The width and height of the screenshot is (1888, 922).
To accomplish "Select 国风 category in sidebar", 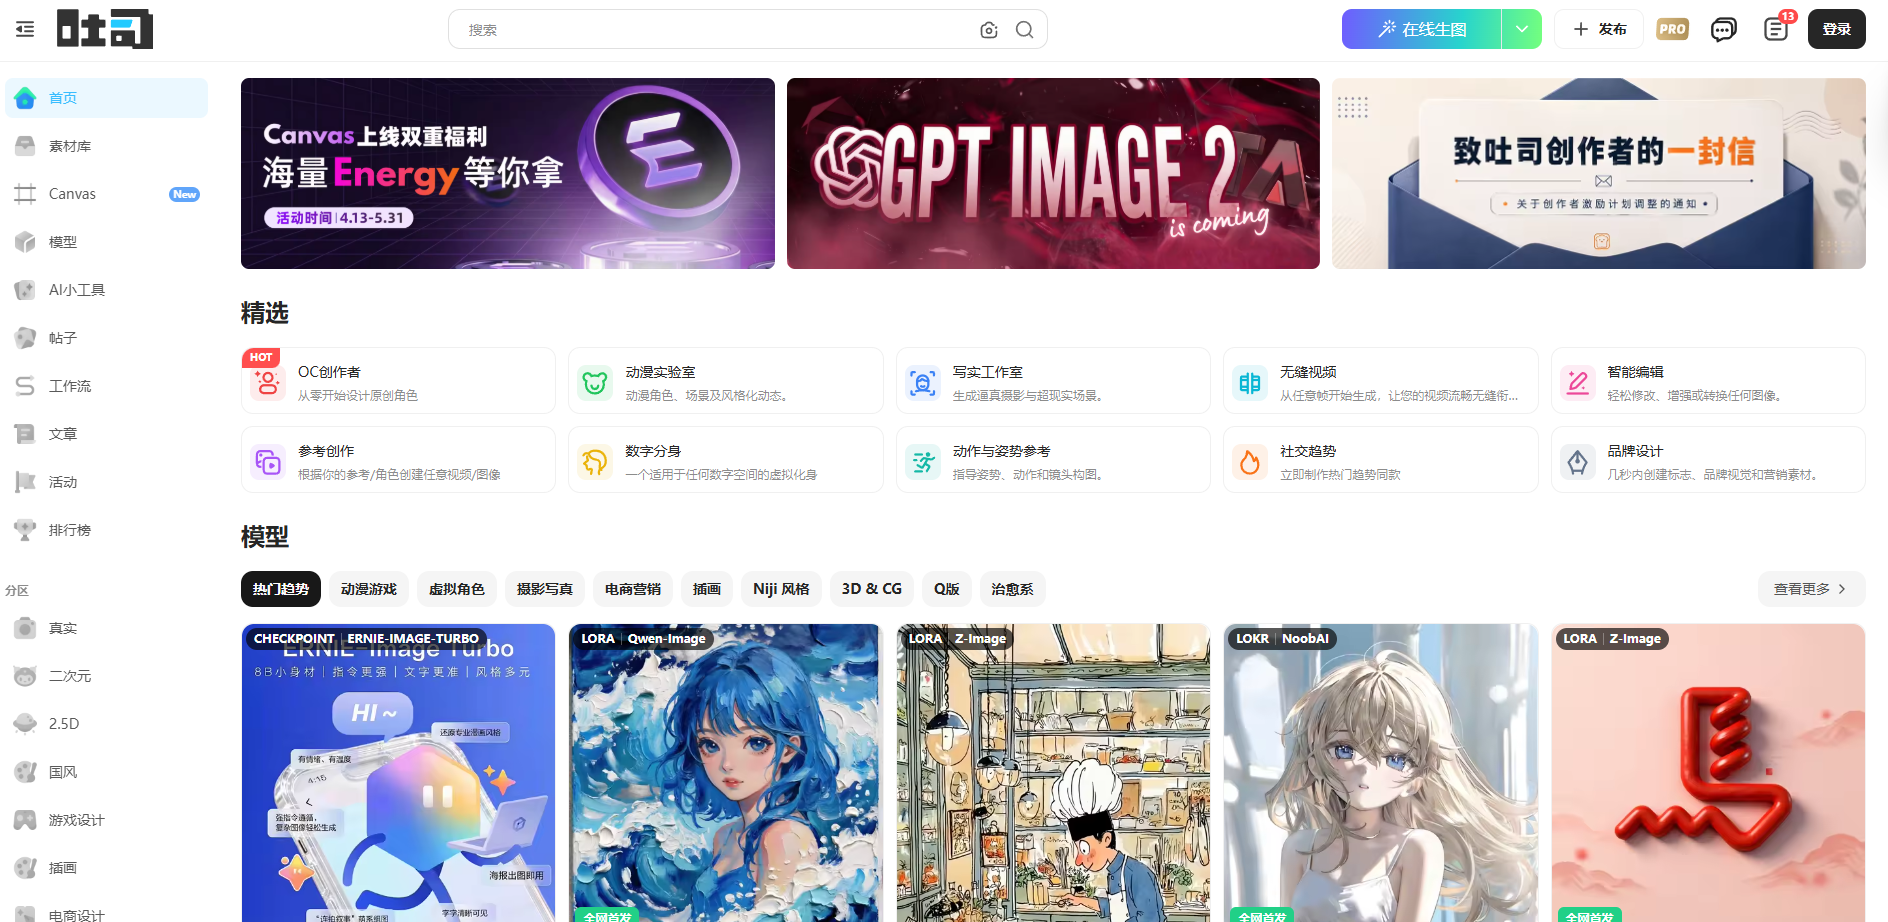I will tap(107, 772).
